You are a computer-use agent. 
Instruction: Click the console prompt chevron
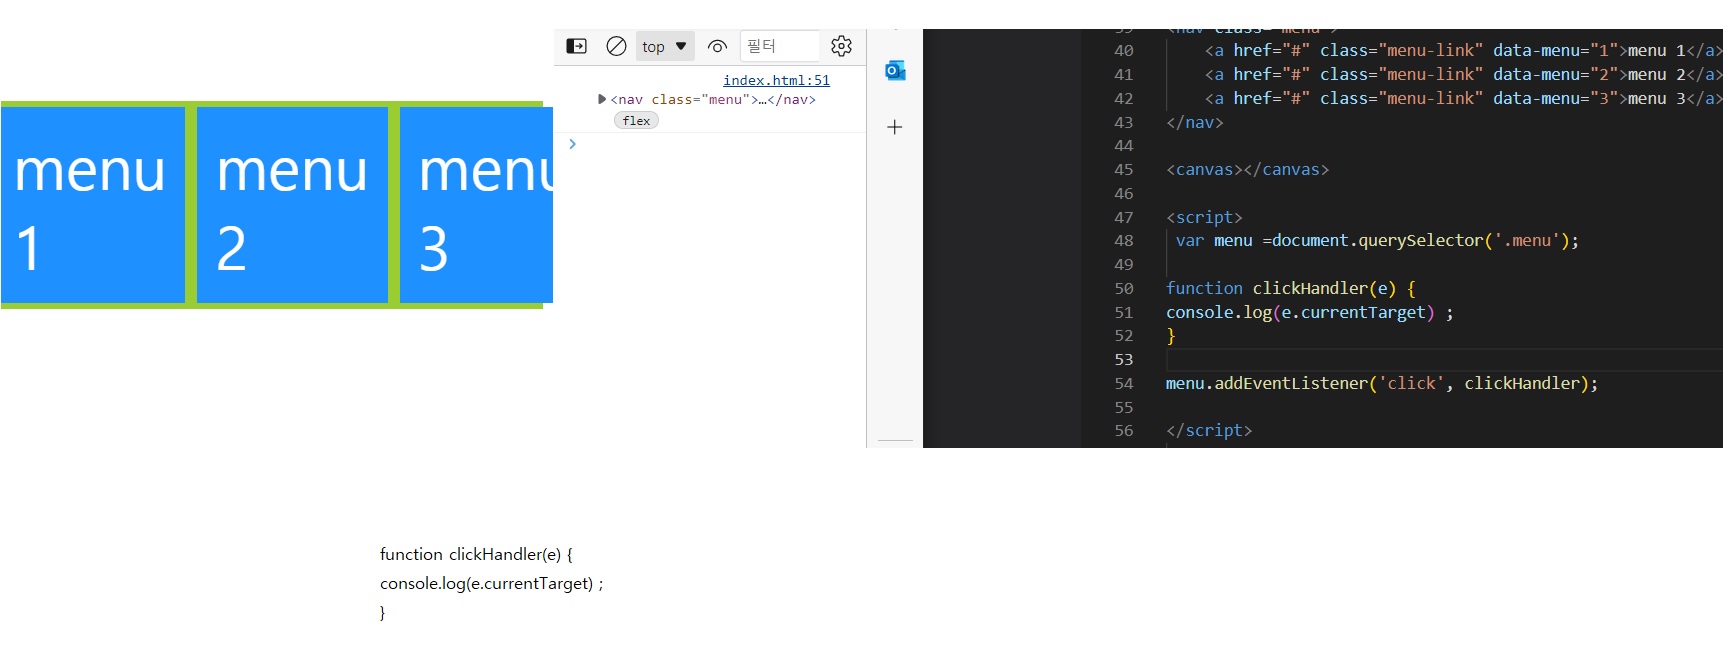[x=572, y=144]
